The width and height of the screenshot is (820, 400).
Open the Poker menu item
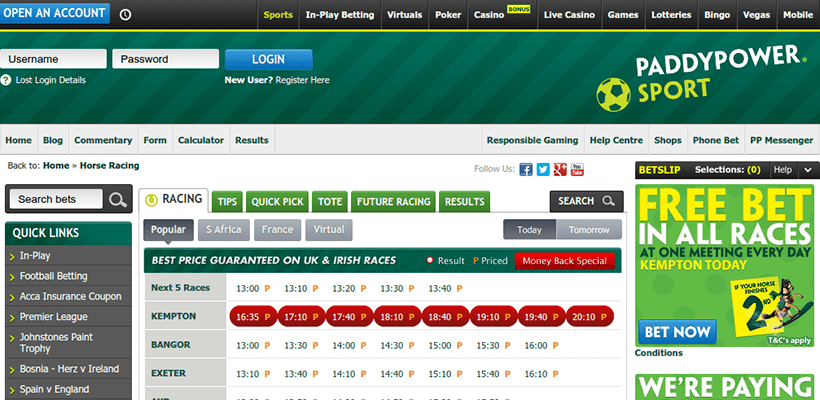coord(448,15)
